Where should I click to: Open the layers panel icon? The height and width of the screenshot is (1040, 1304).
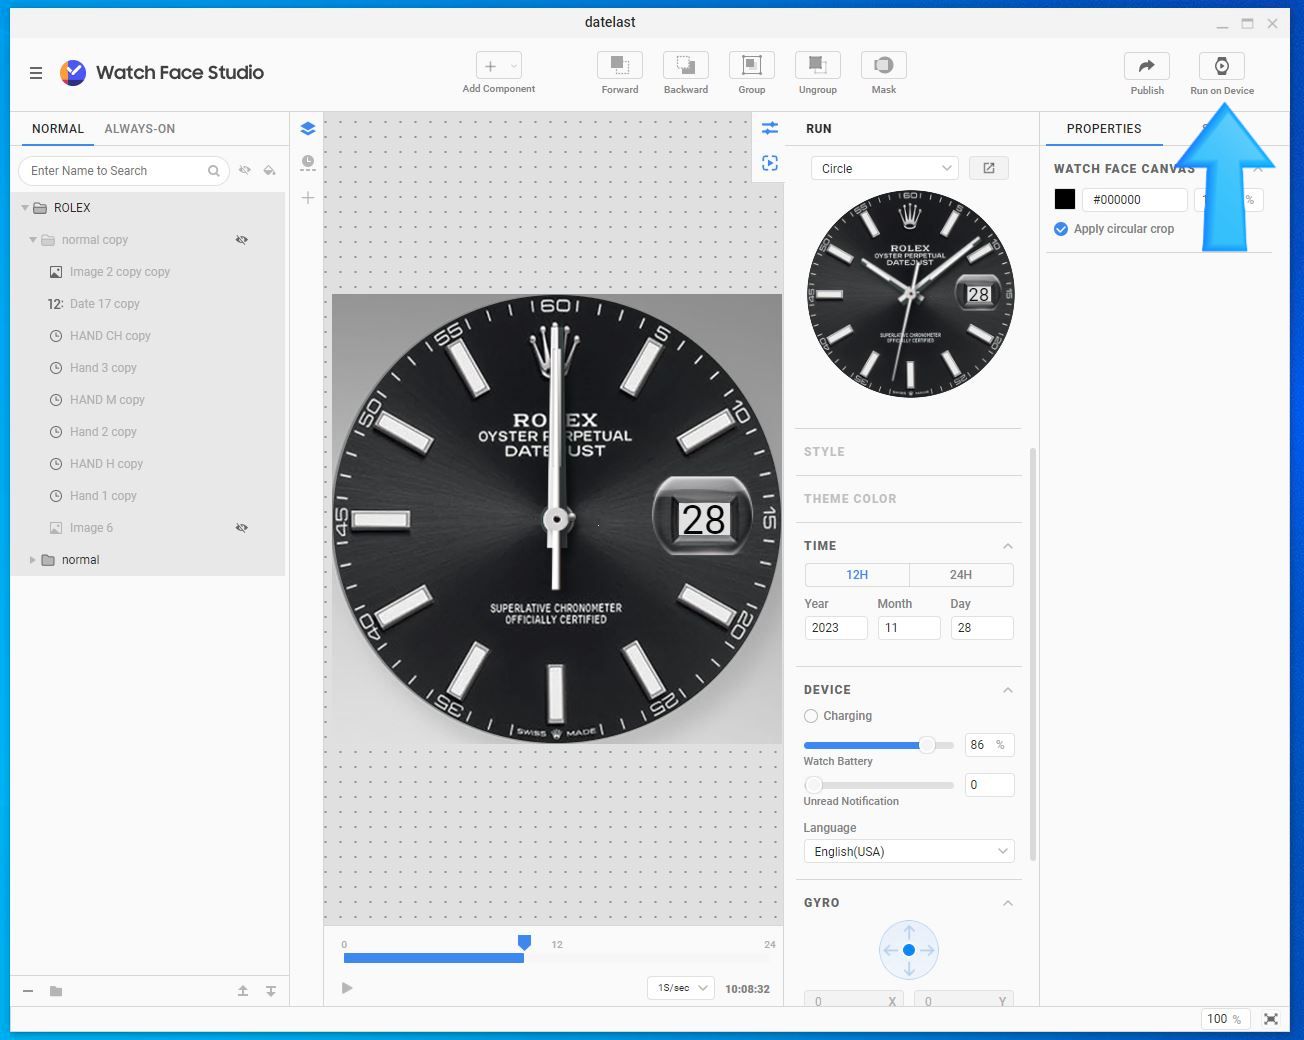click(x=308, y=128)
